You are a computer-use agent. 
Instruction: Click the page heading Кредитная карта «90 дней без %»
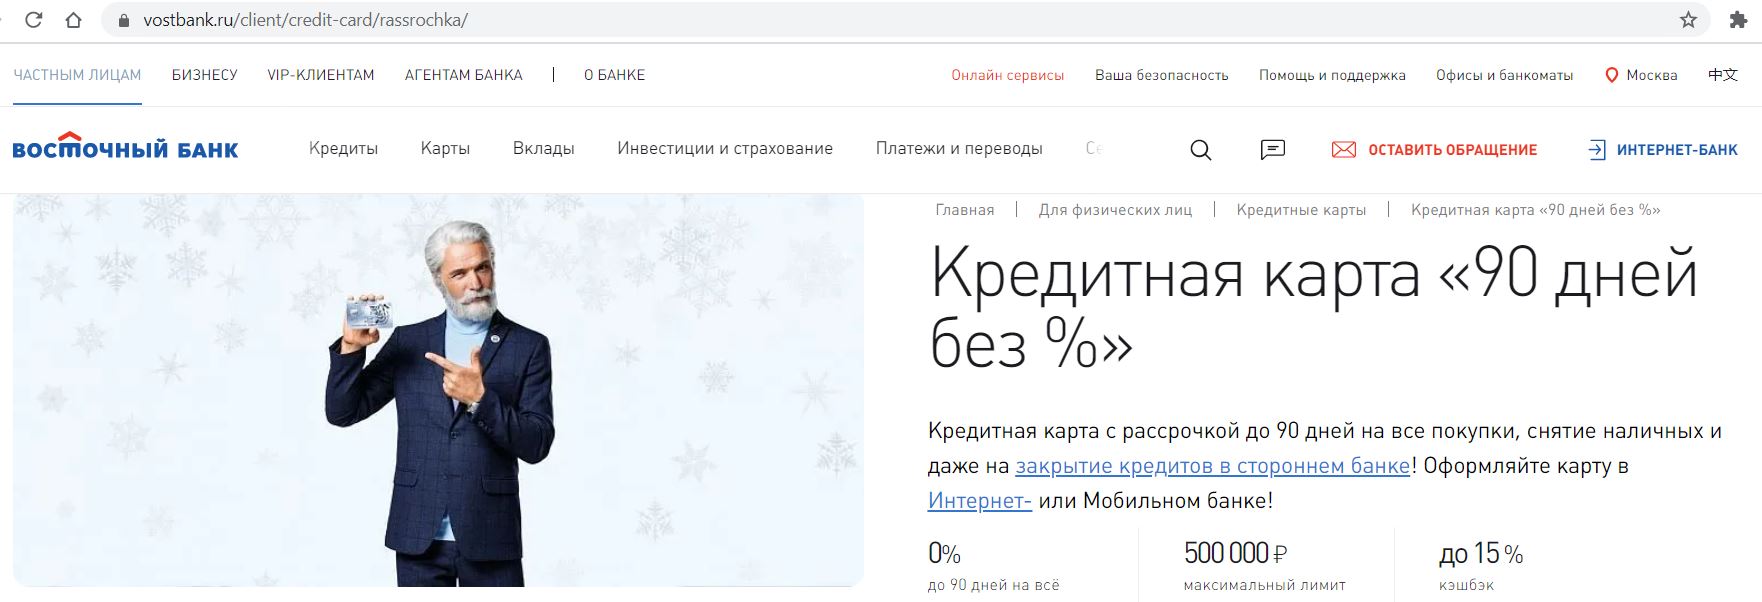[1314, 308]
